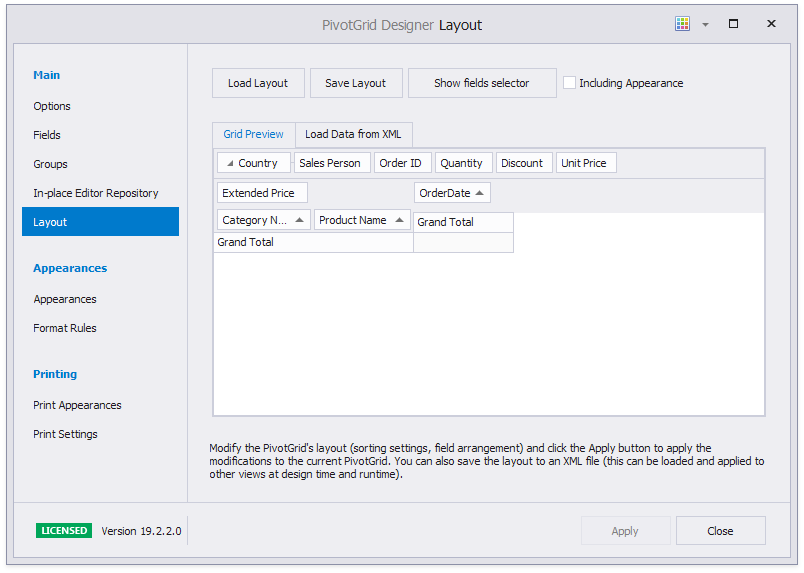Open the skin color palette icon
804x573 pixels.
coord(682,24)
